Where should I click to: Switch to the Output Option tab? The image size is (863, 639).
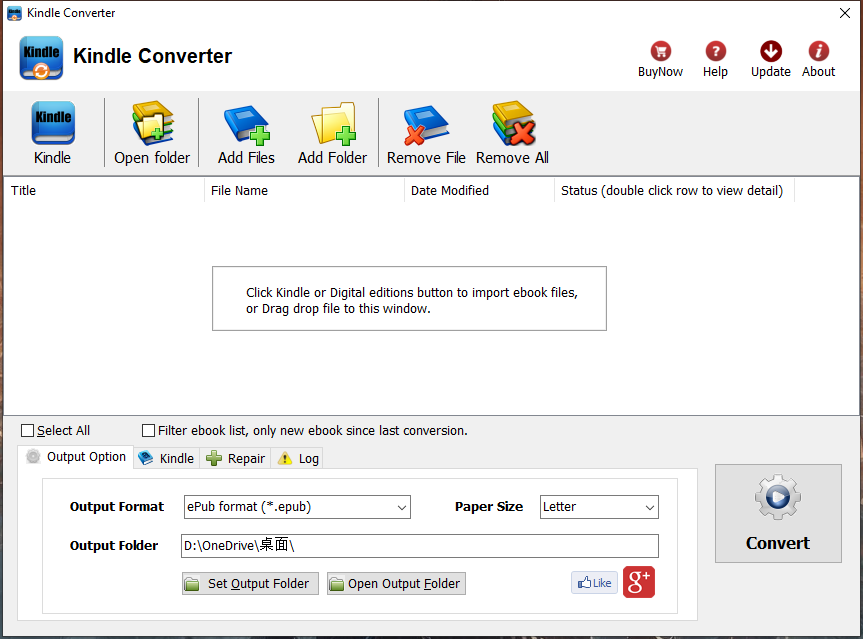coord(77,457)
